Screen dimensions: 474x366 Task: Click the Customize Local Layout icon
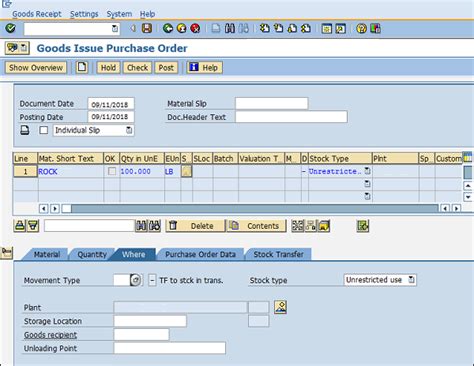tap(375, 28)
